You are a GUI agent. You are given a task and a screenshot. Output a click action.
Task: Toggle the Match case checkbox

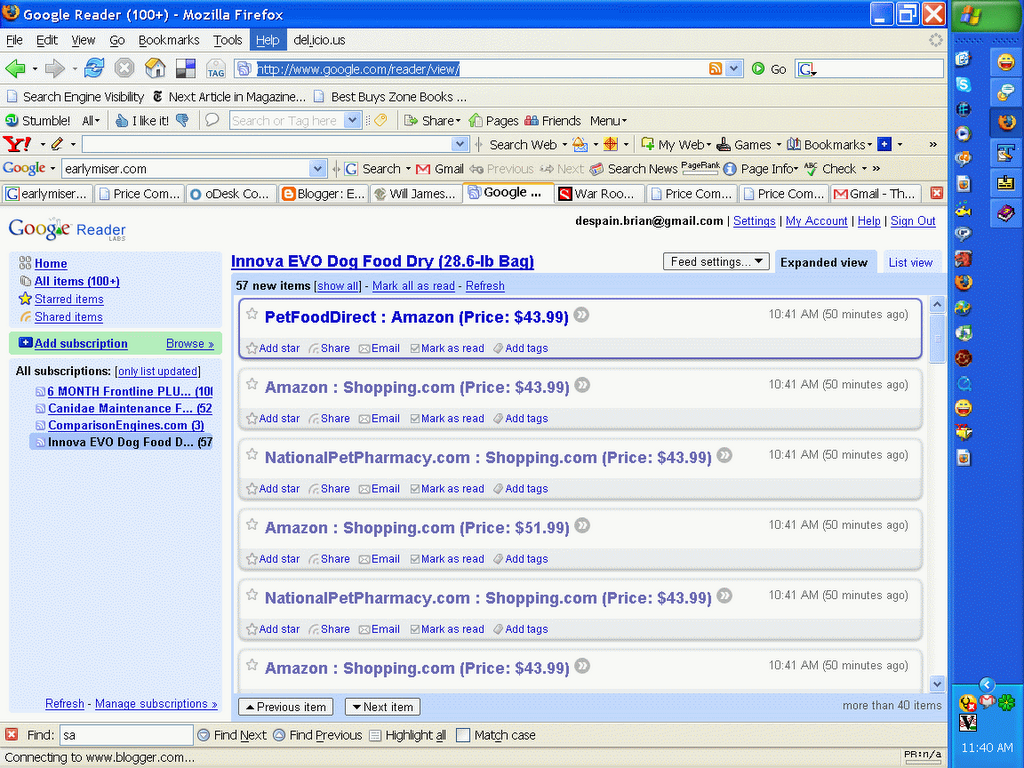click(463, 735)
